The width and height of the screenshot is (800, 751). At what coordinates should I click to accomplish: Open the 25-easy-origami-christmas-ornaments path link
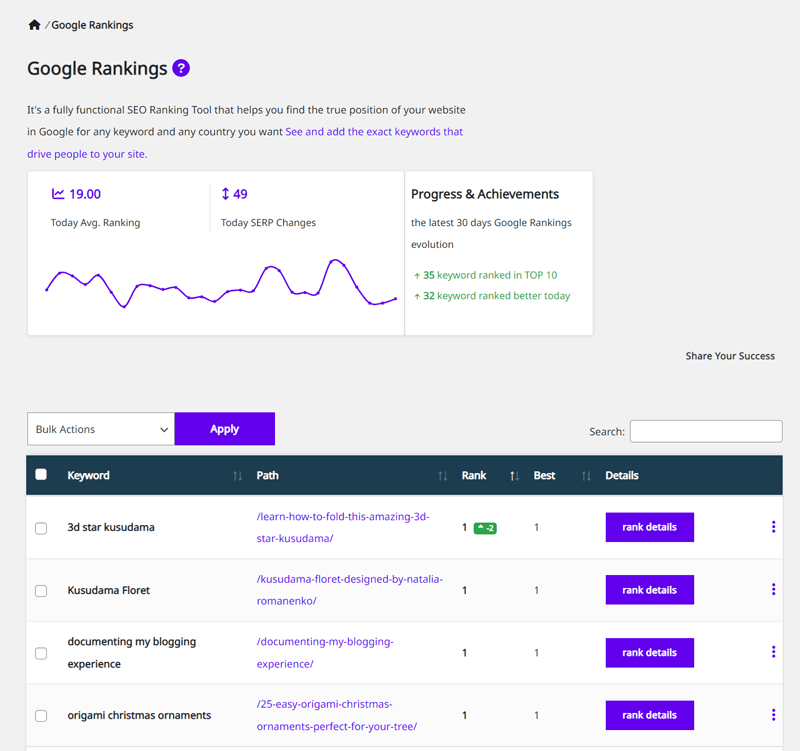[x=337, y=715]
